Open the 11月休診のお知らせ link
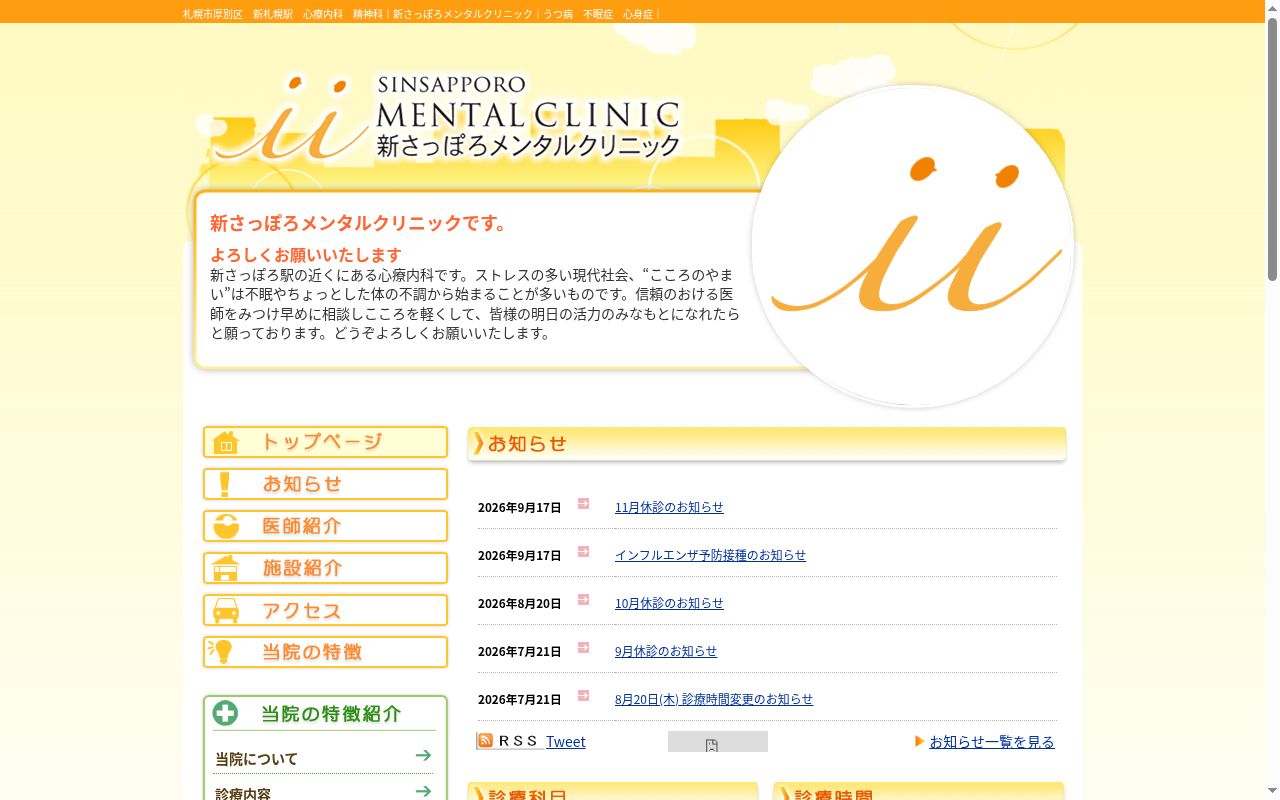1280x800 pixels. (669, 507)
